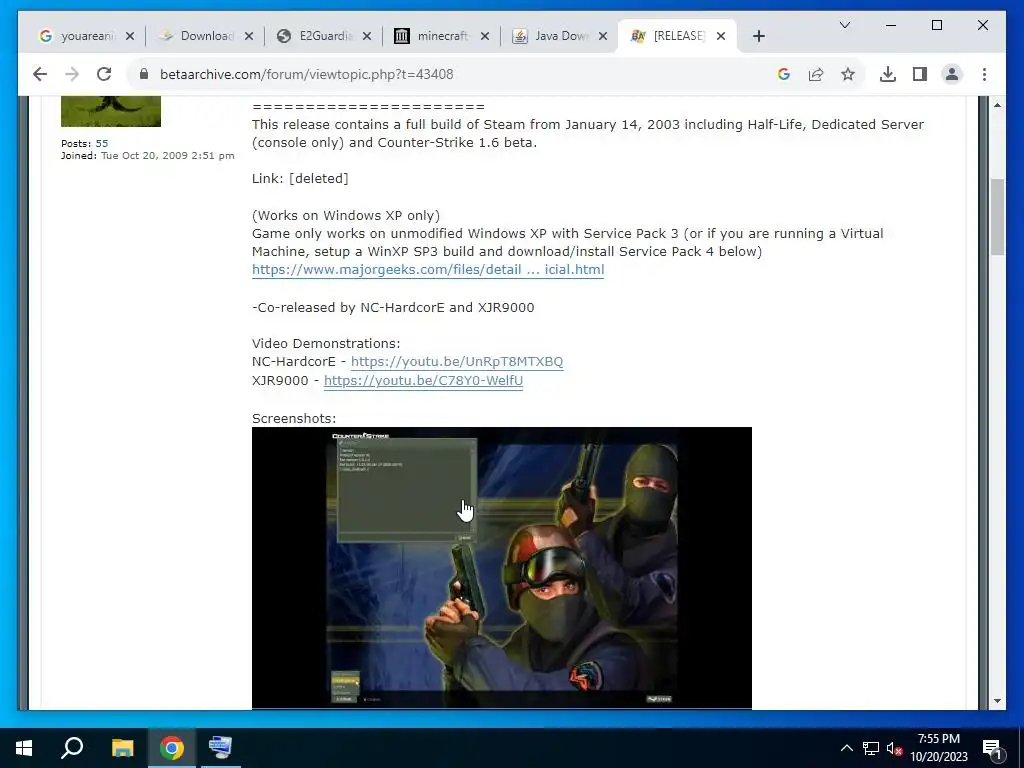Open the Chrome downloads icon
The height and width of the screenshot is (768, 1024).
tap(888, 74)
